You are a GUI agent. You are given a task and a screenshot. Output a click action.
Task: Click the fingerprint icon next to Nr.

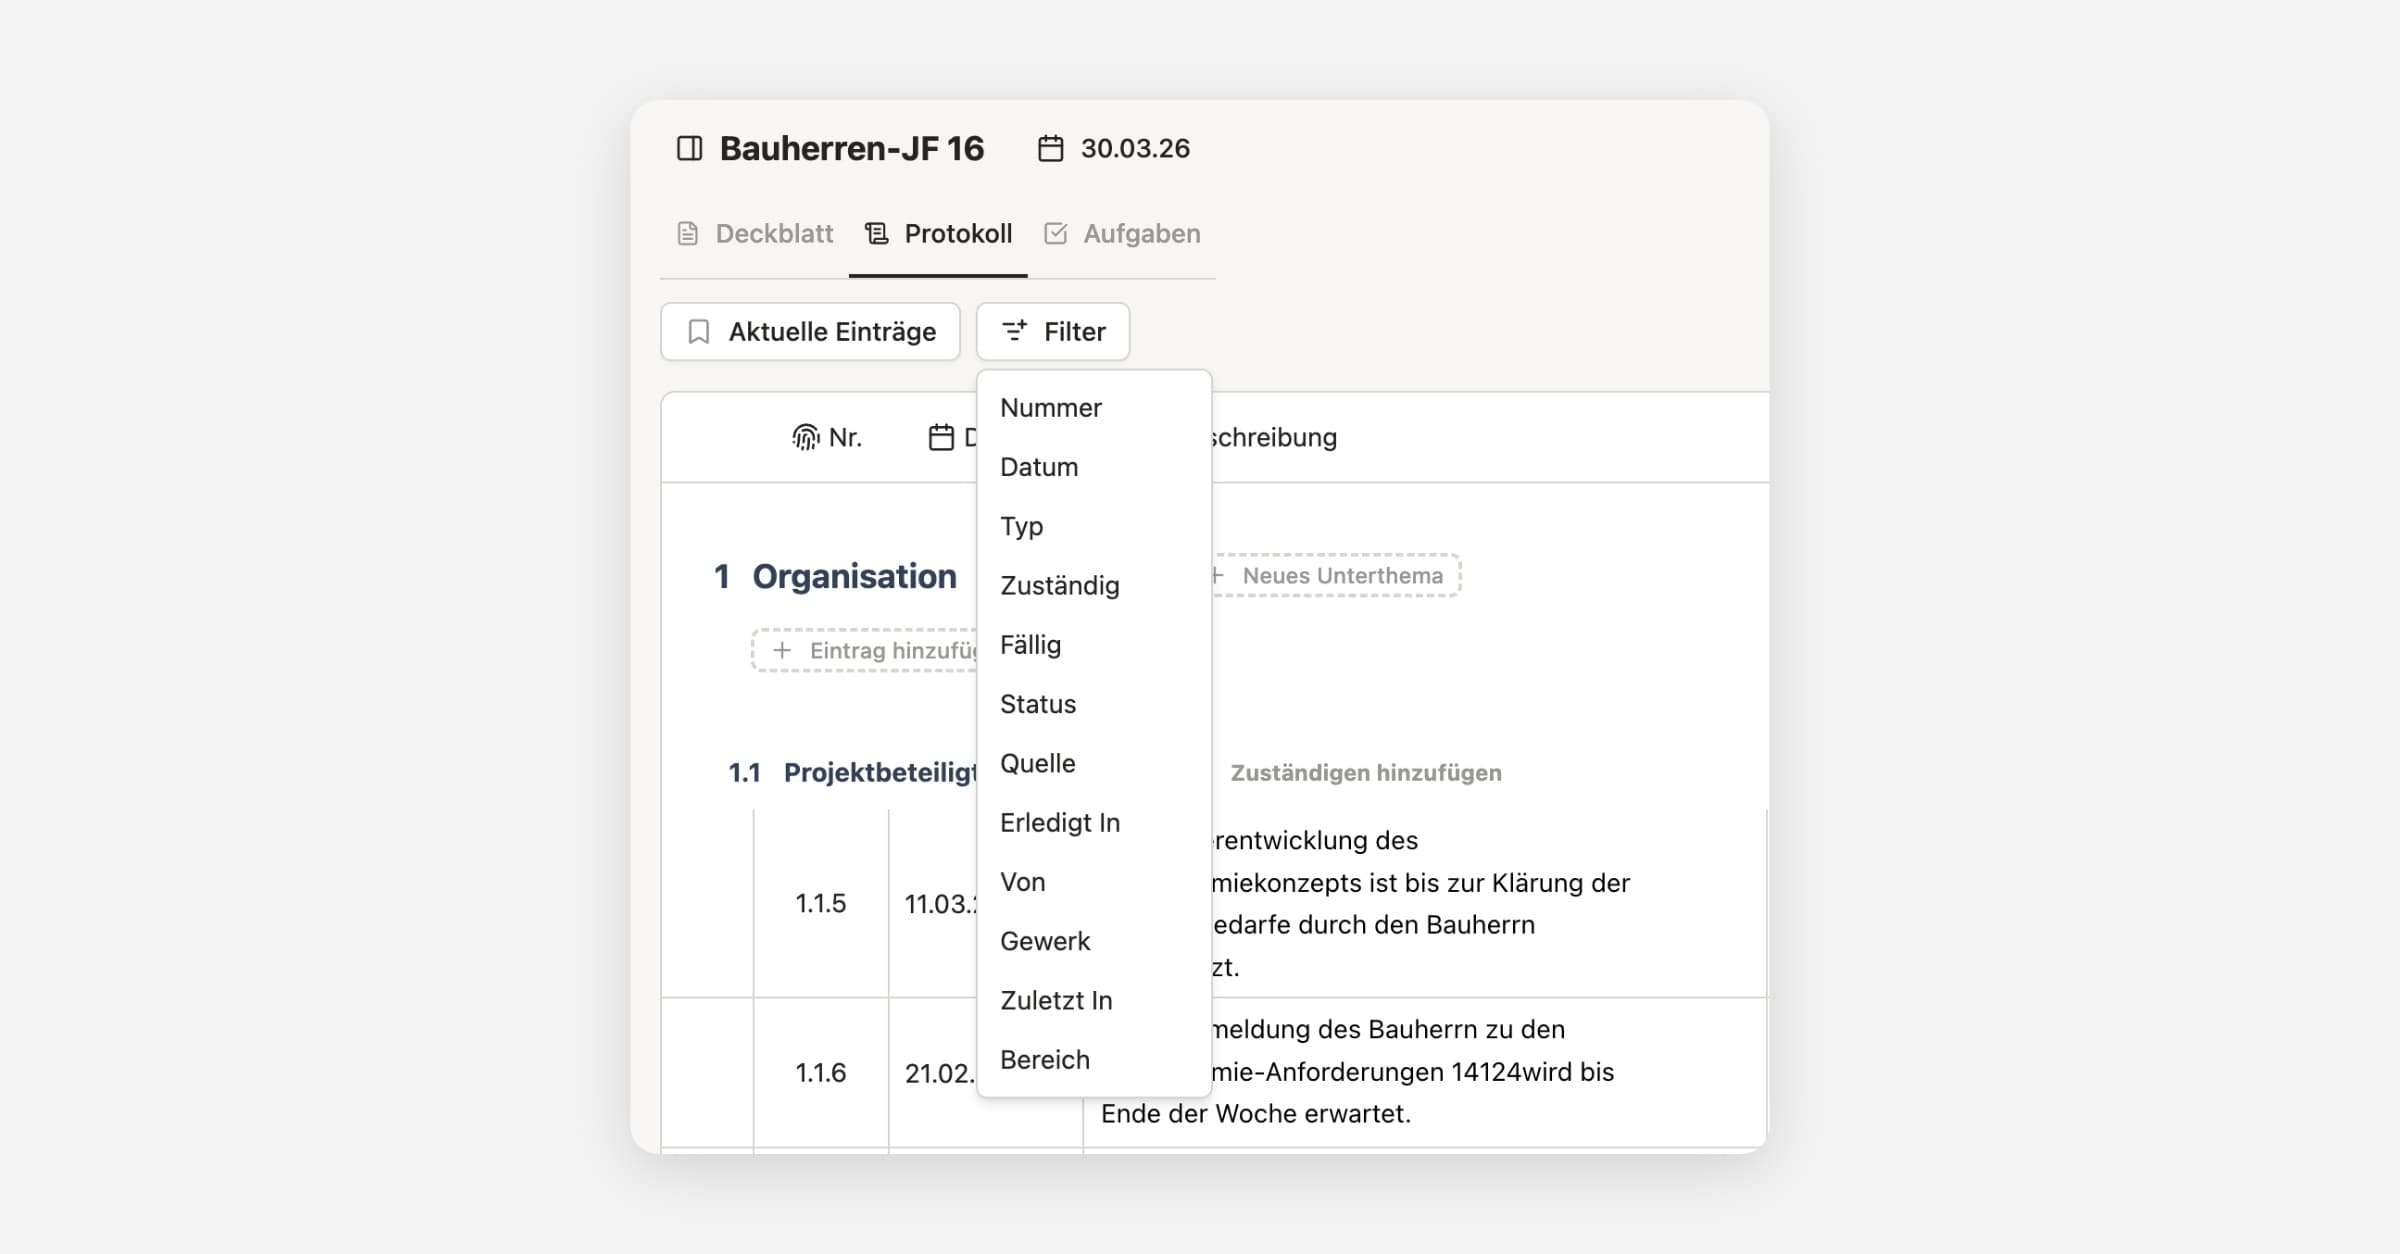point(805,438)
